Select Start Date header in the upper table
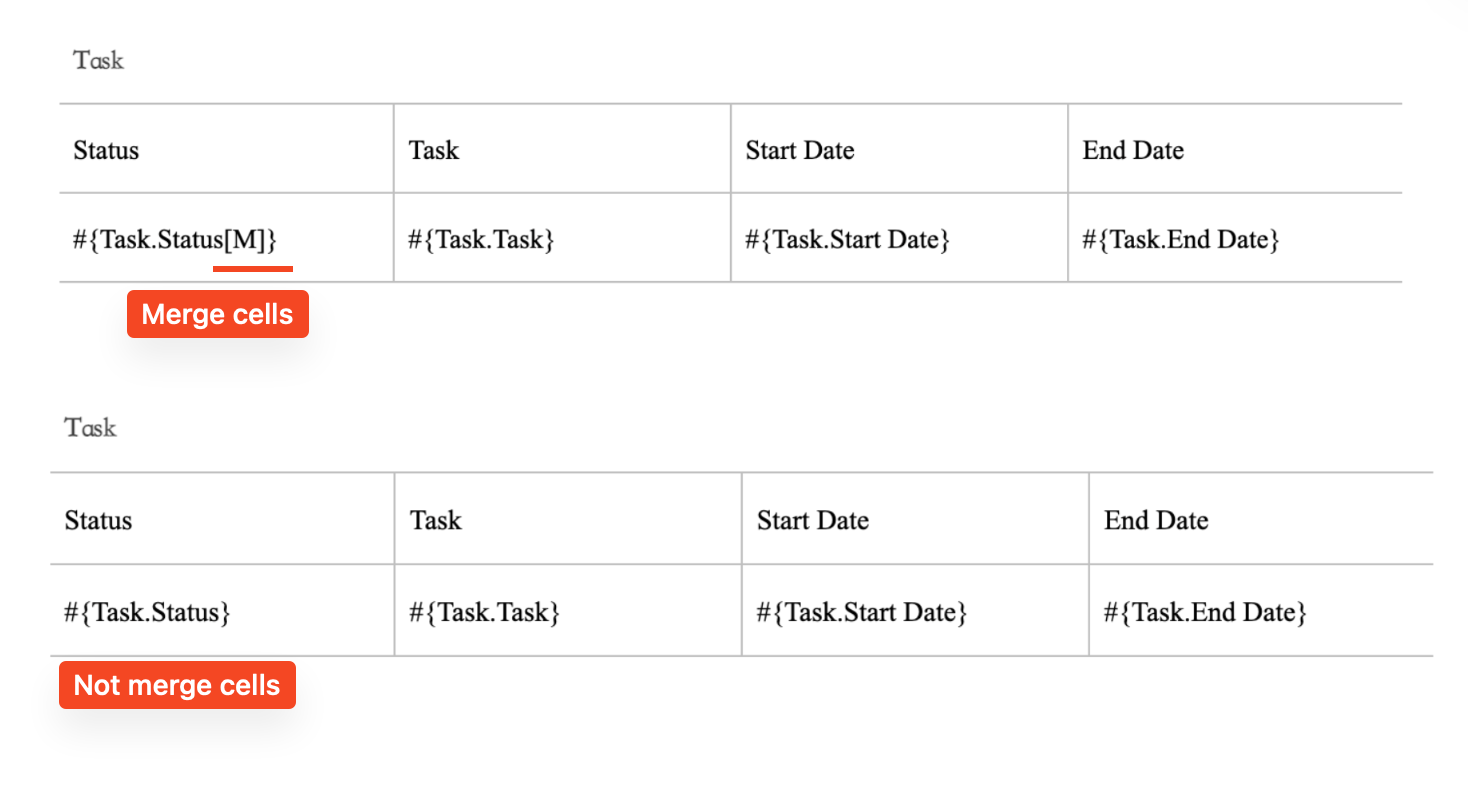 point(799,150)
